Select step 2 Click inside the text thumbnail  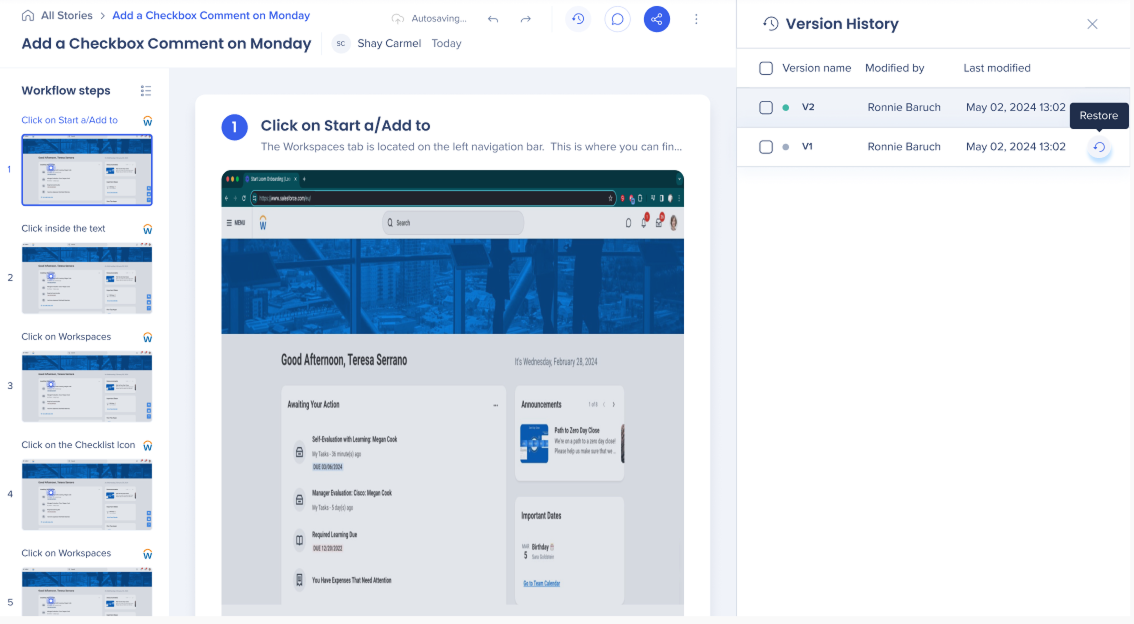pos(87,278)
